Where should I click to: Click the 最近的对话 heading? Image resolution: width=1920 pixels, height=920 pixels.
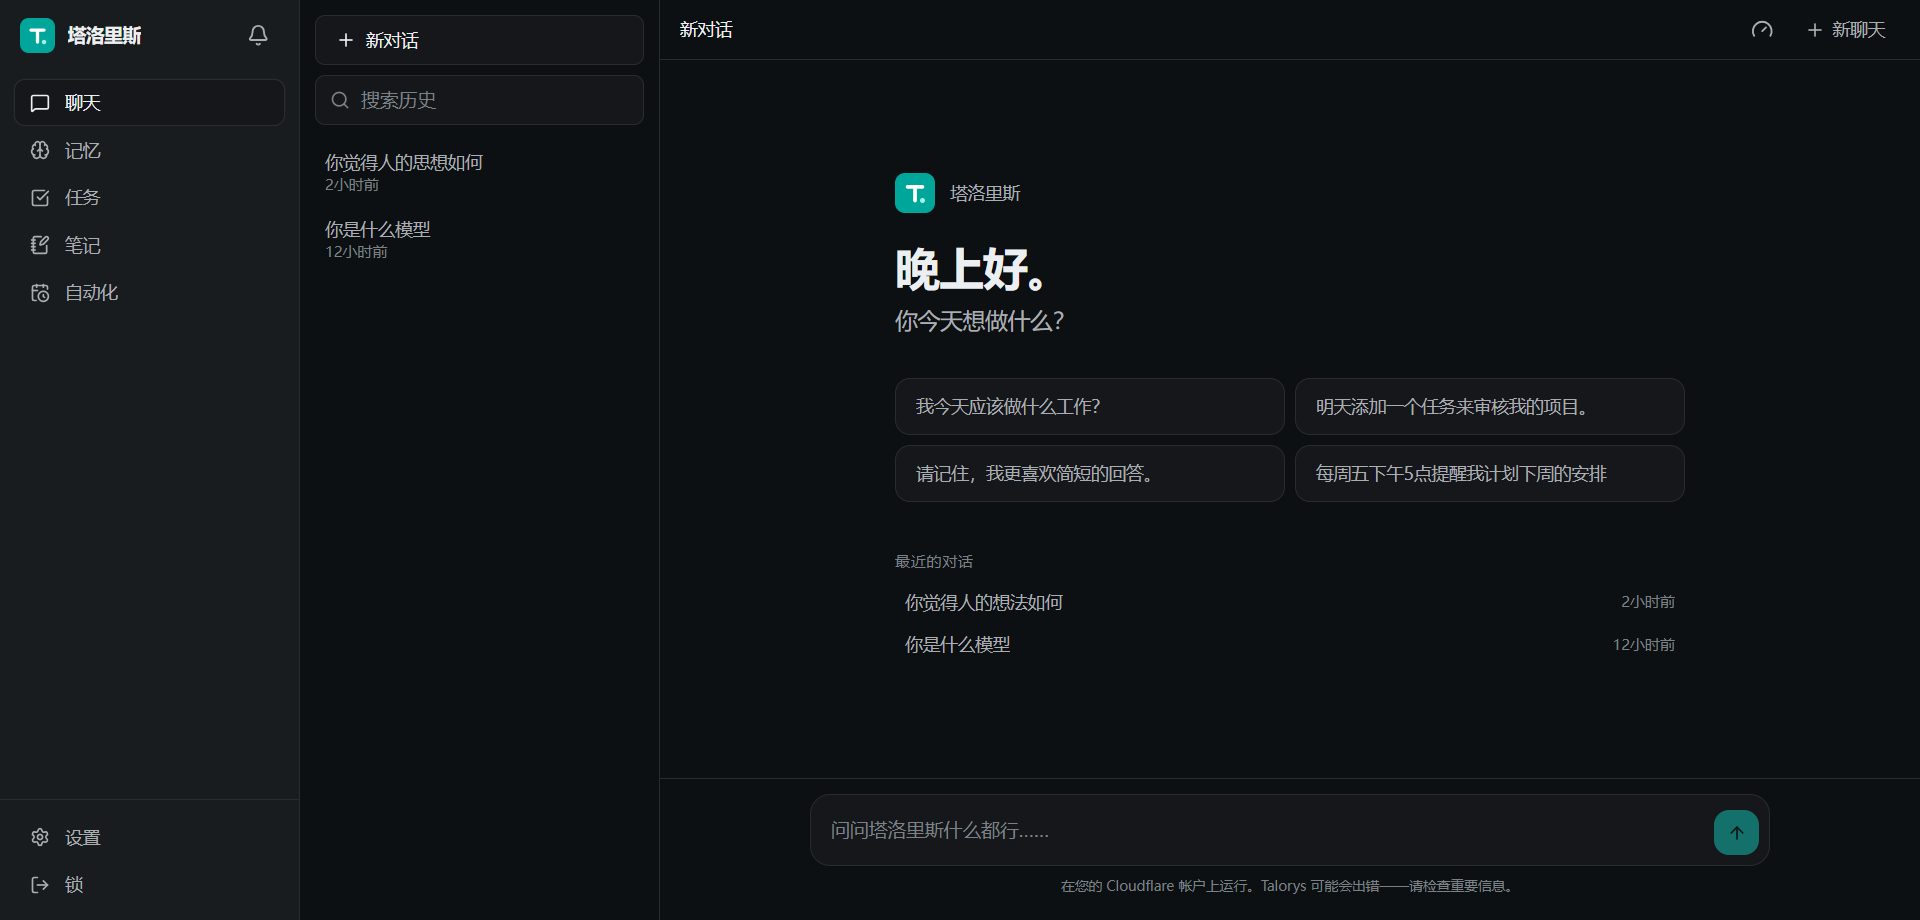[x=933, y=562]
